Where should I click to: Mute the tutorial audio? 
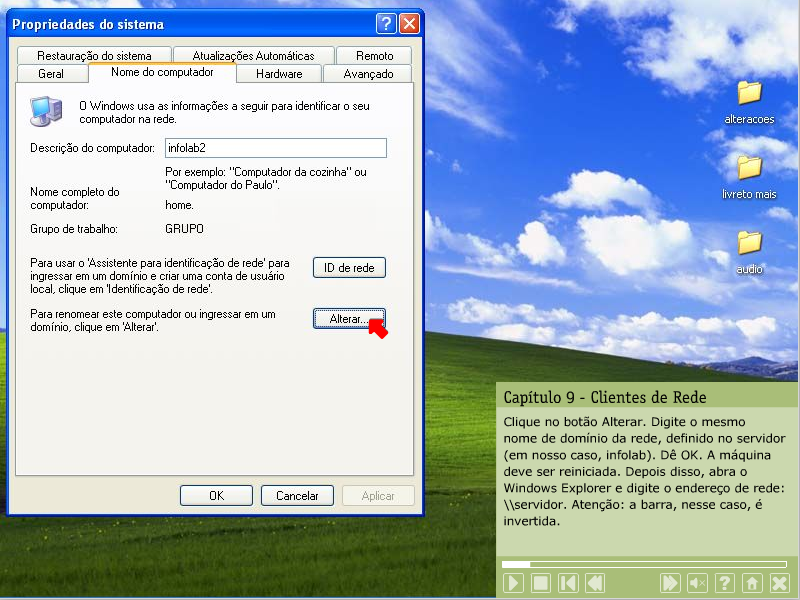click(698, 583)
